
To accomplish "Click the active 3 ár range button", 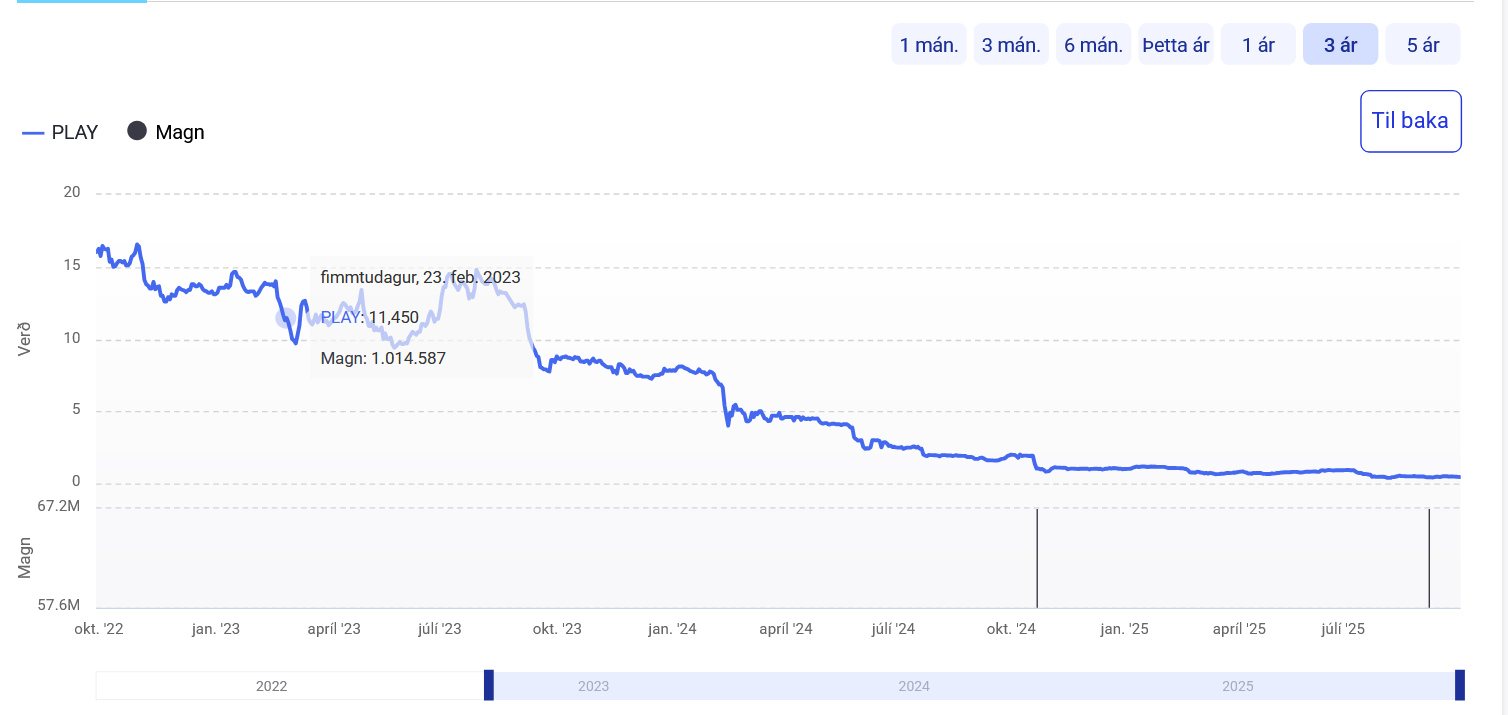I will [1340, 45].
